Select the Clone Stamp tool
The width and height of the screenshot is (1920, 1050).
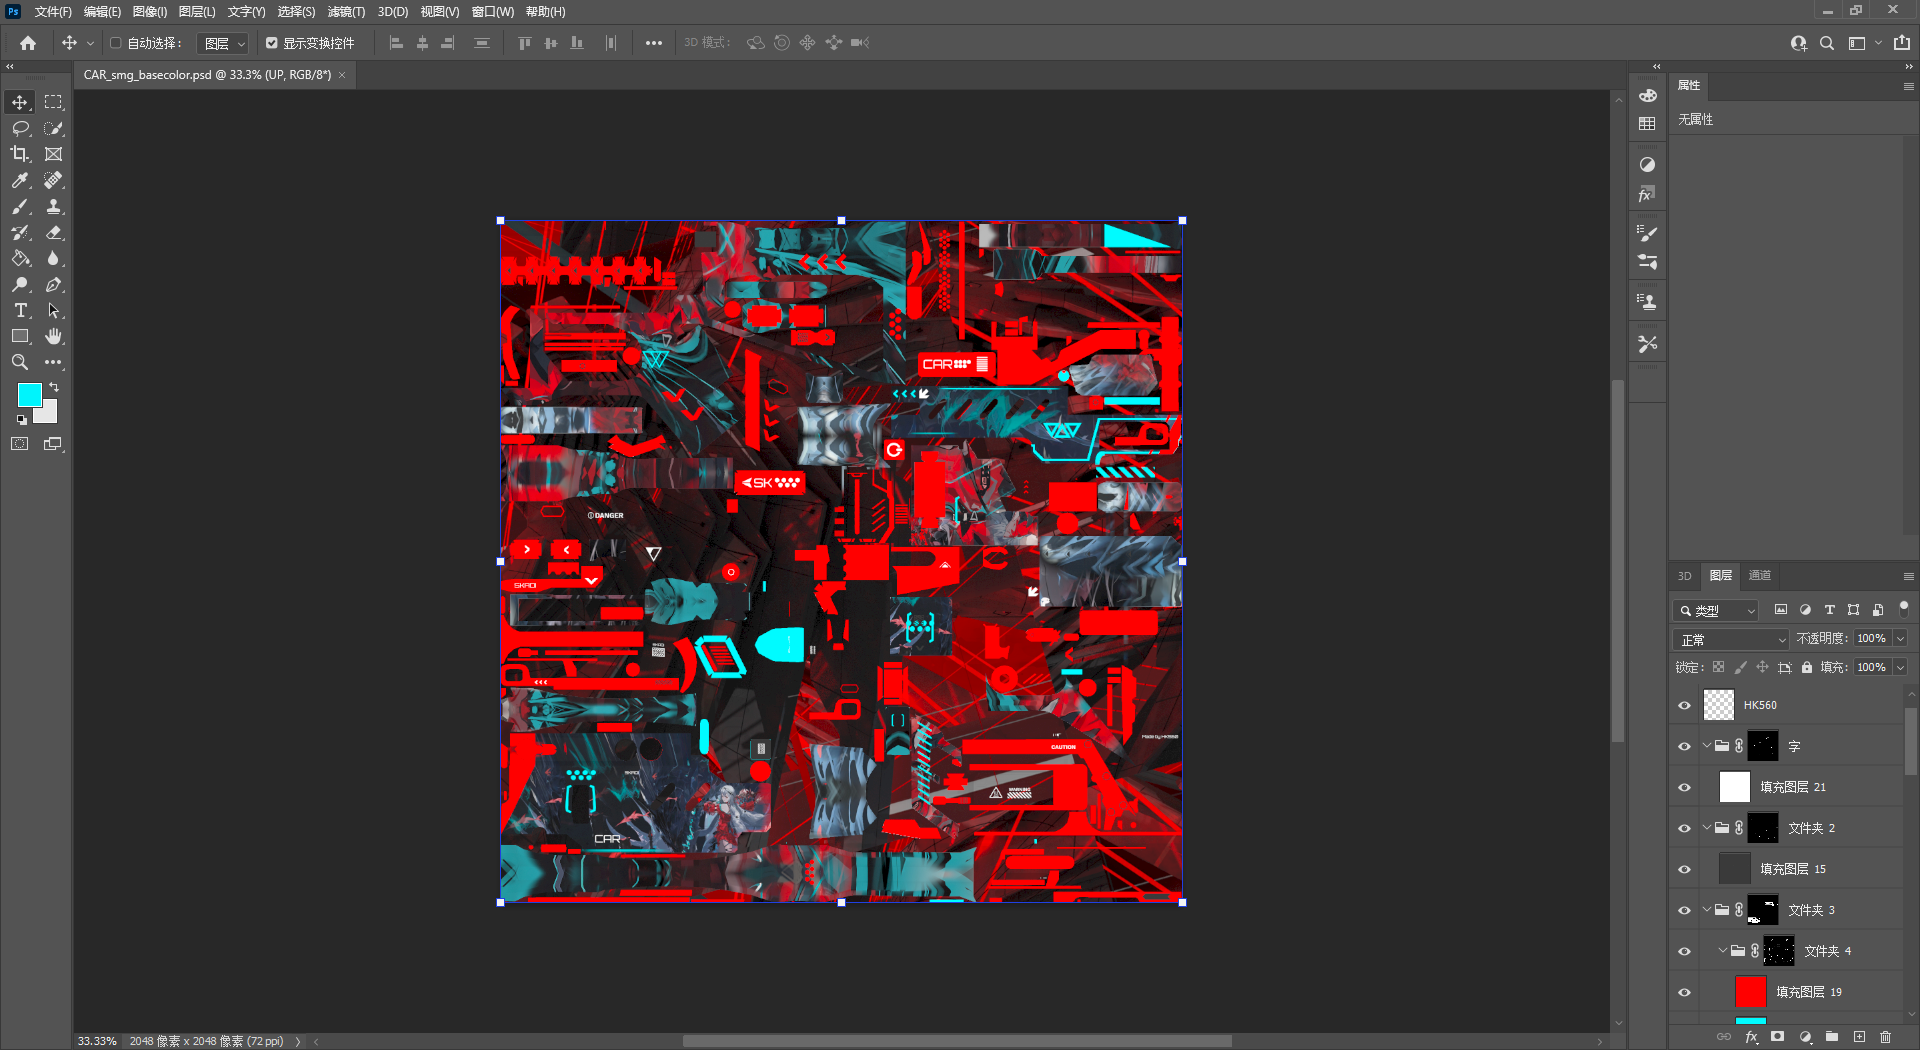[x=53, y=206]
